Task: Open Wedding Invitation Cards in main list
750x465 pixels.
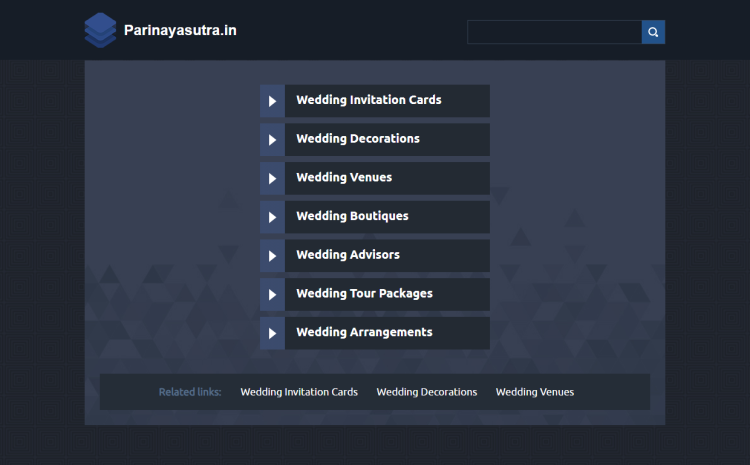Action: pyautogui.click(x=368, y=100)
